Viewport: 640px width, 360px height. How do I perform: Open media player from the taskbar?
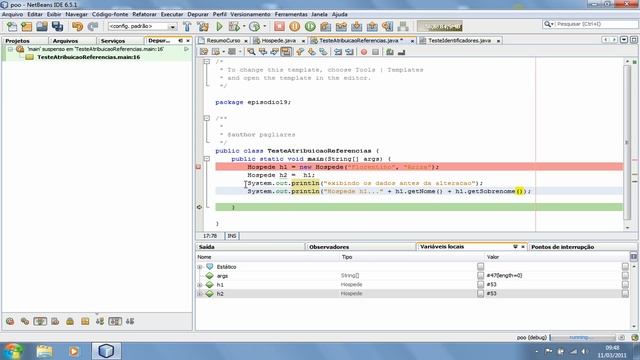tap(74, 351)
